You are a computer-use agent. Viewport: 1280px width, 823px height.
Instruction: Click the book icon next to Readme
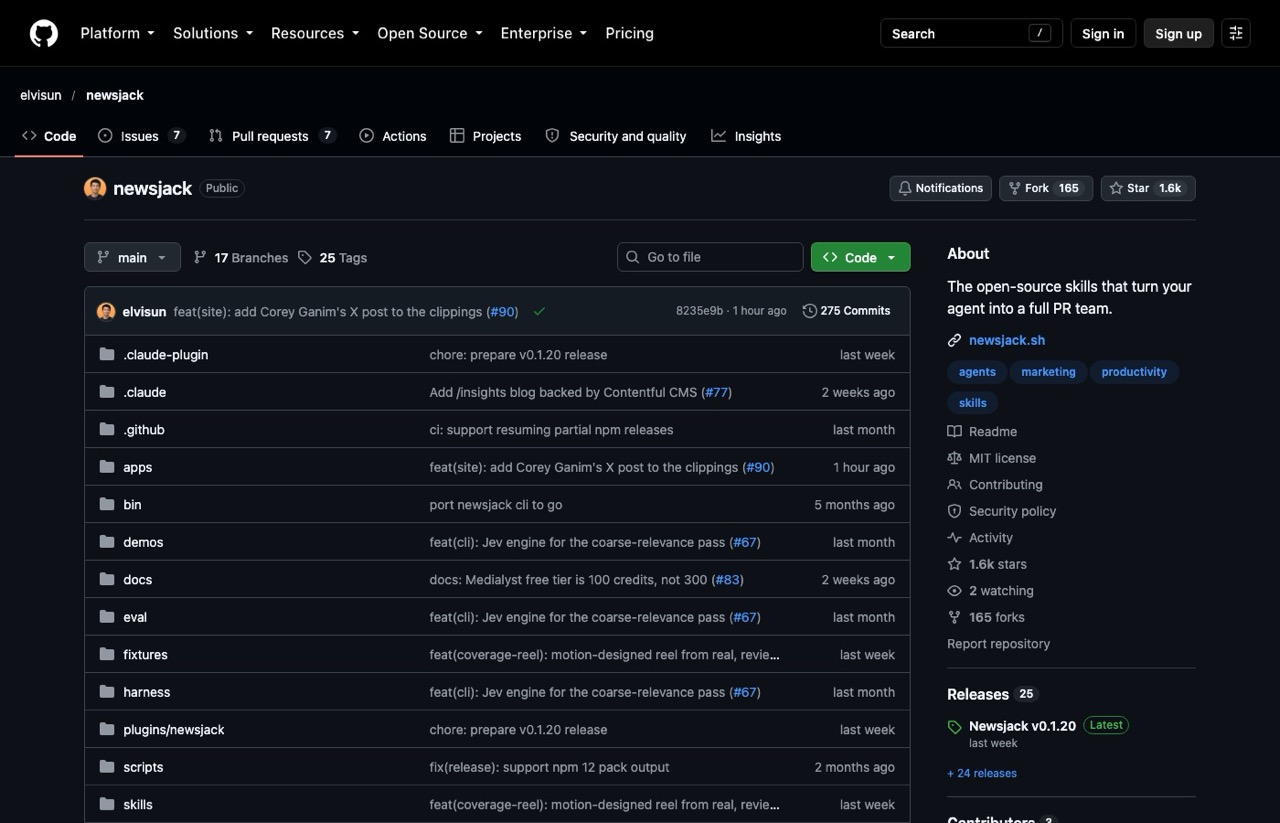tap(954, 431)
